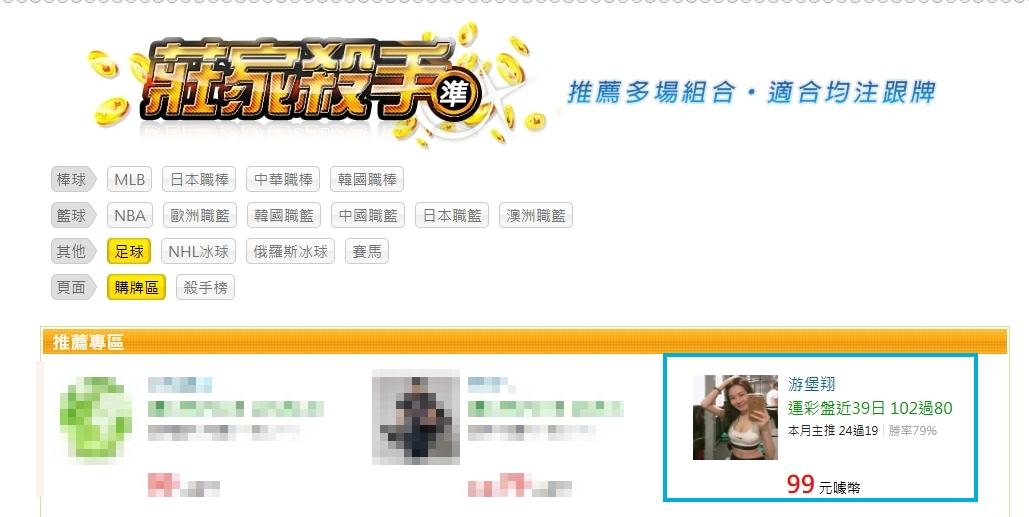Select the 韓國職籃 filter
The height and width of the screenshot is (517, 1029).
click(284, 215)
